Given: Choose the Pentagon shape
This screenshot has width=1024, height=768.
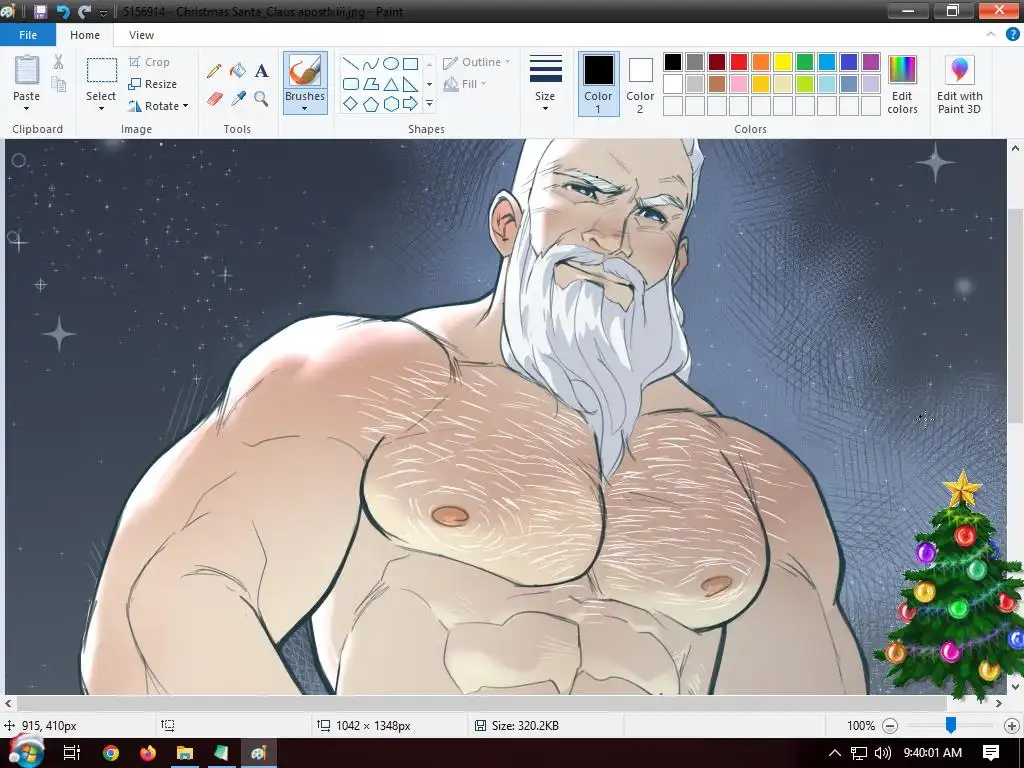Looking at the screenshot, I should tap(370, 103).
